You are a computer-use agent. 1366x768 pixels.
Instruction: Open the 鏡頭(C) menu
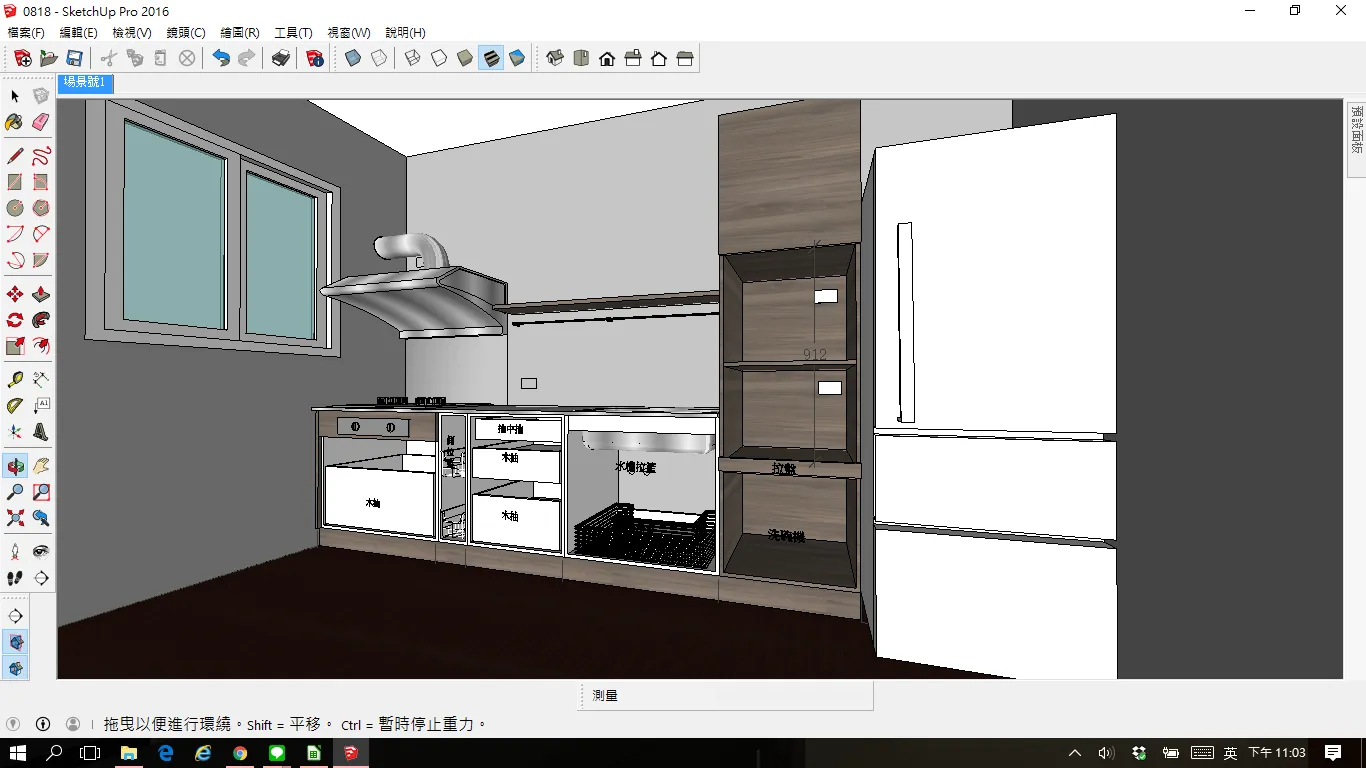(x=186, y=33)
